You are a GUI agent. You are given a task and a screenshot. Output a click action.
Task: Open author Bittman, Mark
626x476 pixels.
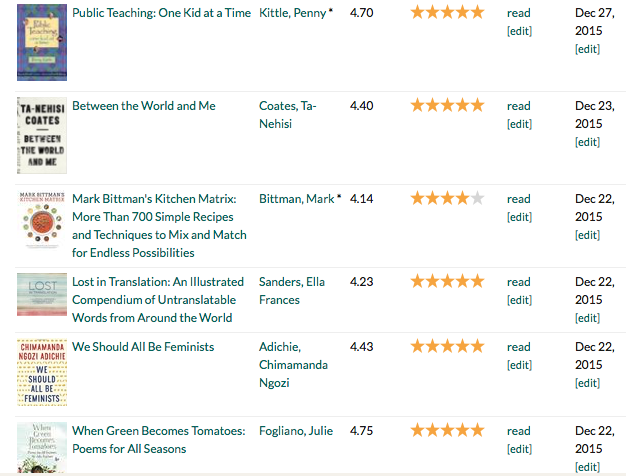296,199
